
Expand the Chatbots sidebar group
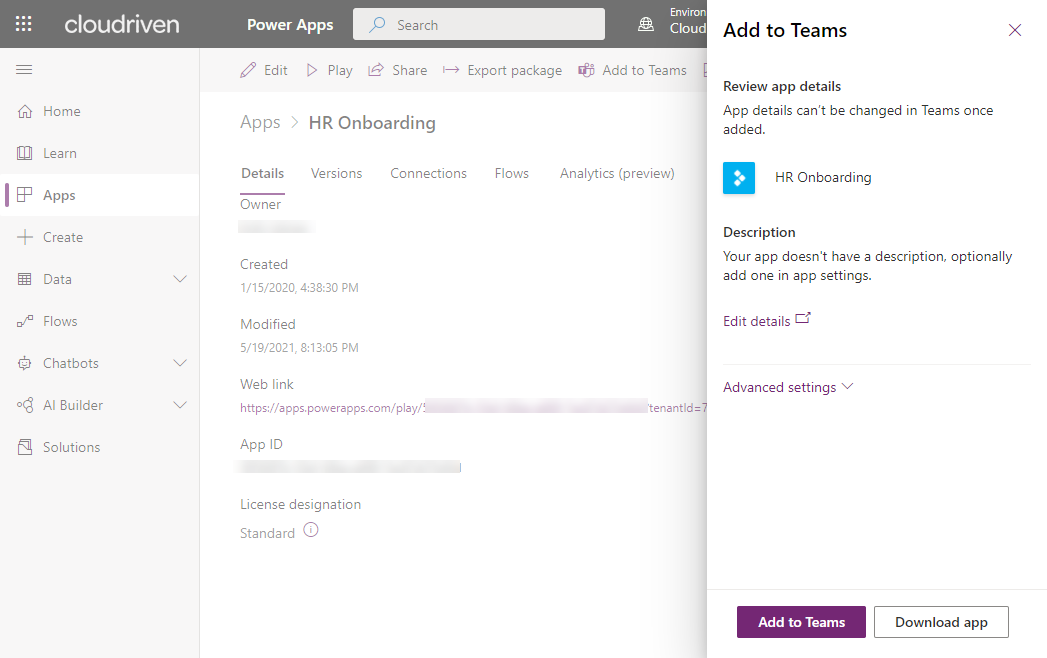(x=180, y=363)
